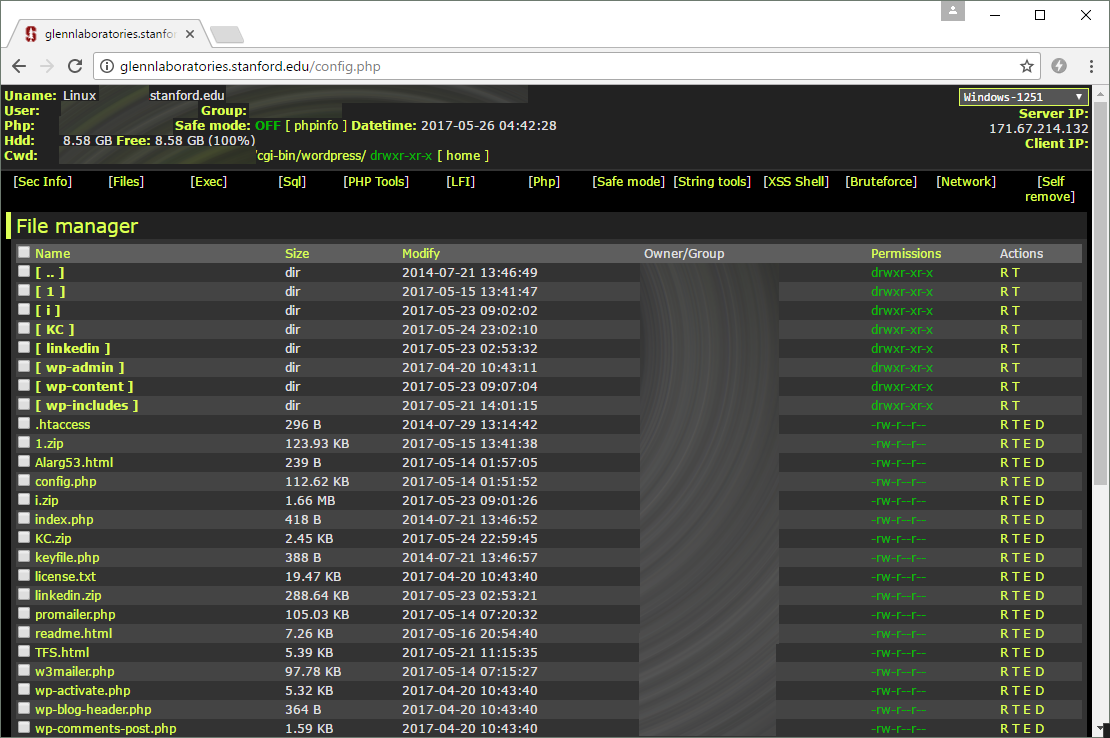Click the [Self remove] option
This screenshot has height=738, width=1110.
point(1051,189)
